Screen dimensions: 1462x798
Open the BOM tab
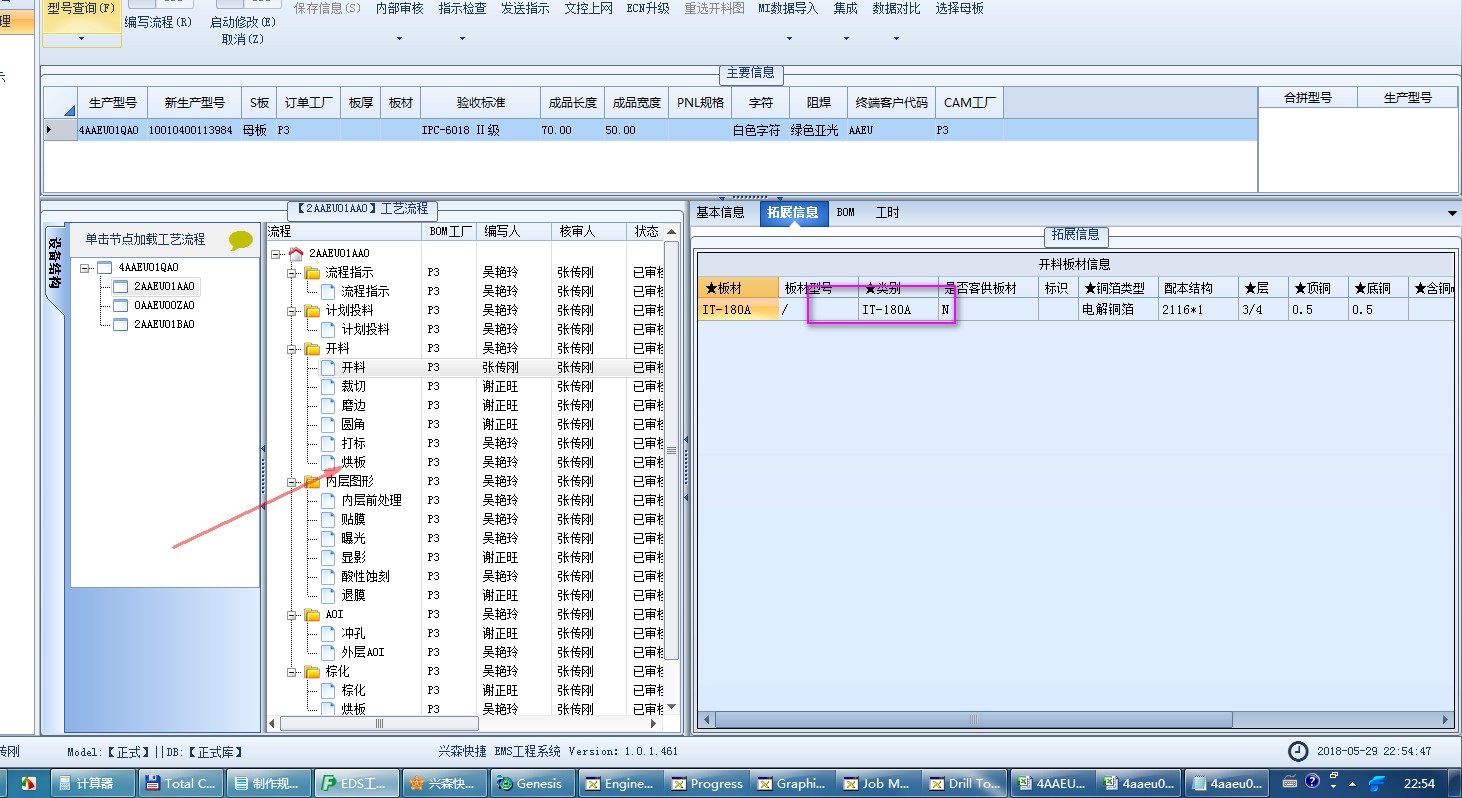(x=846, y=213)
